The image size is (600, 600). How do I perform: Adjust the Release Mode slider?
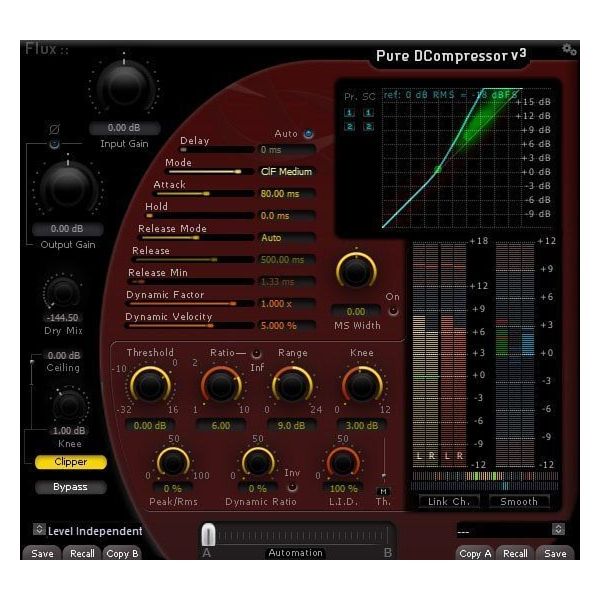pos(198,238)
